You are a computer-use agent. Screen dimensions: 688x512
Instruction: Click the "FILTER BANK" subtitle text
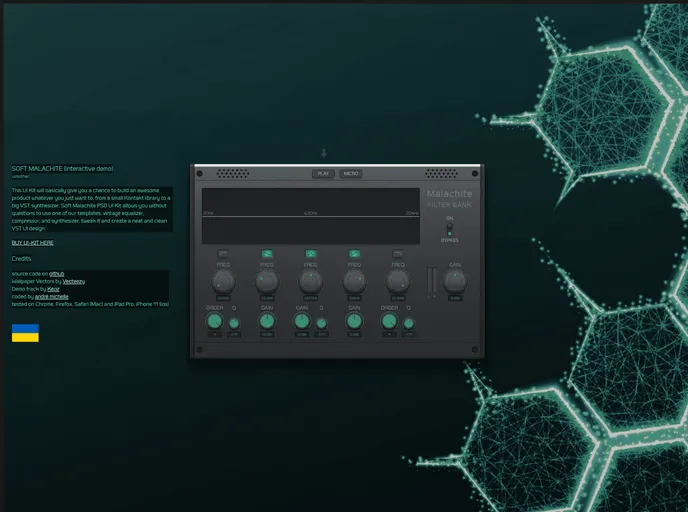click(x=449, y=205)
